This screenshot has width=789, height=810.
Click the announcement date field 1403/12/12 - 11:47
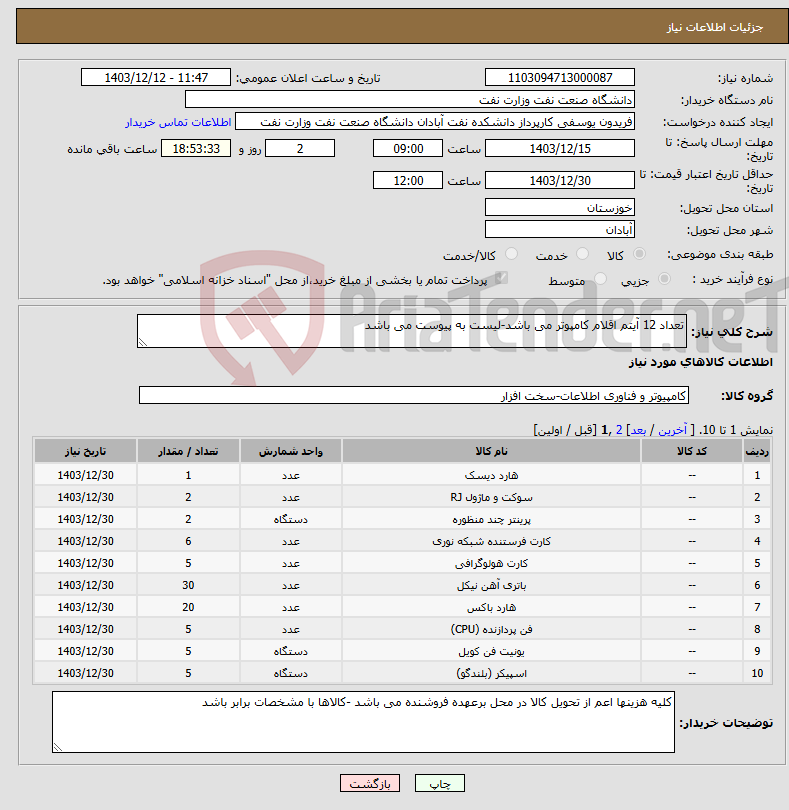click(156, 77)
